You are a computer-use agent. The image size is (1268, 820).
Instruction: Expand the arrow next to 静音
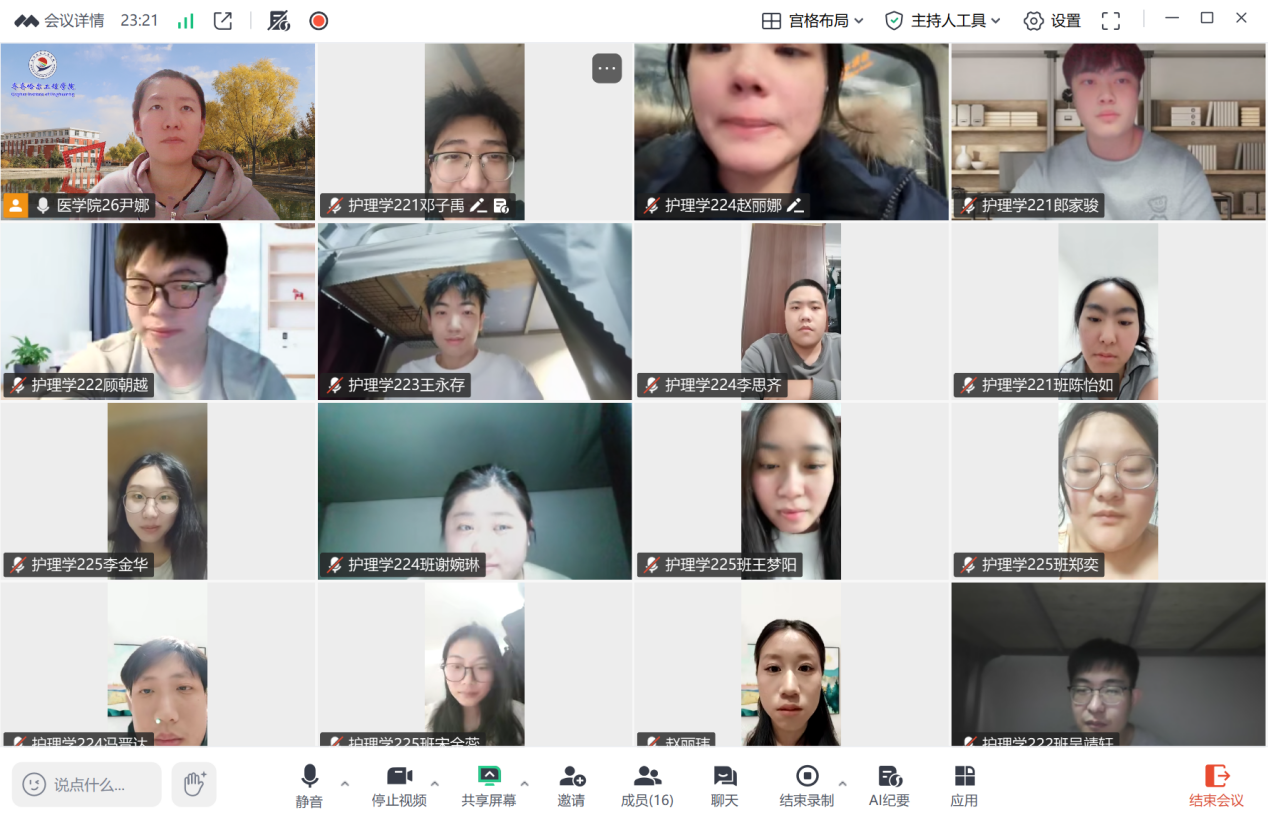[345, 783]
